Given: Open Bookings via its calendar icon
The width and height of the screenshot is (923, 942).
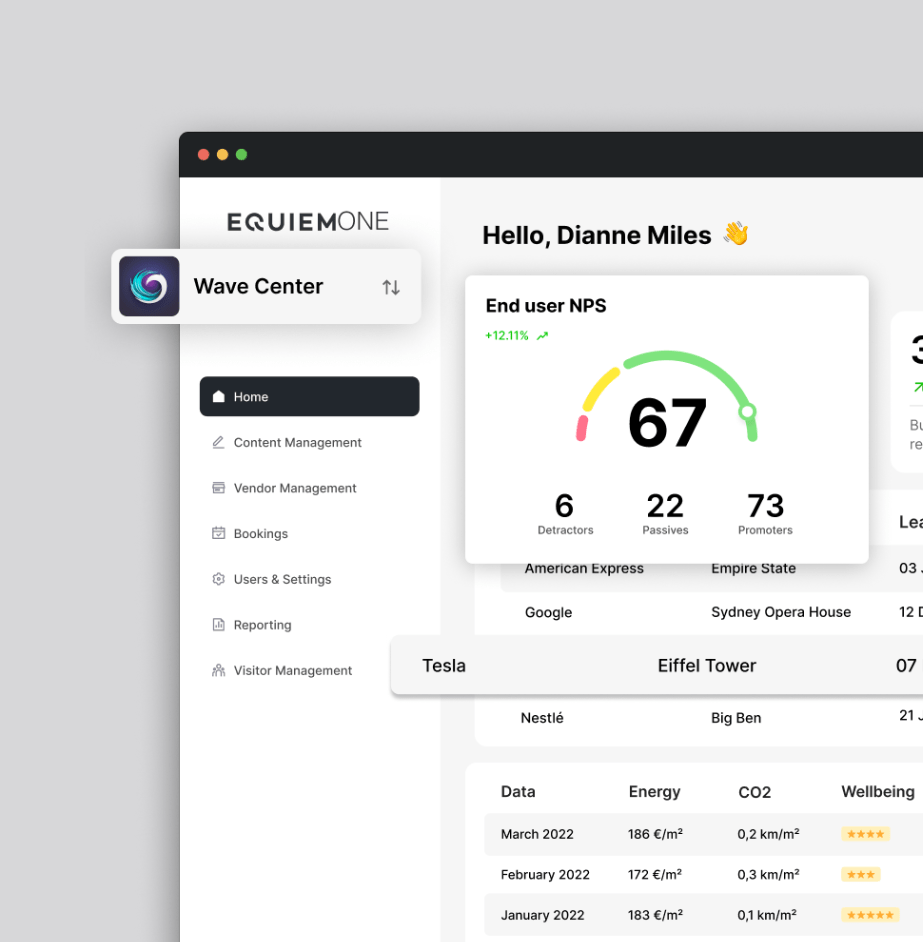Looking at the screenshot, I should (217, 533).
